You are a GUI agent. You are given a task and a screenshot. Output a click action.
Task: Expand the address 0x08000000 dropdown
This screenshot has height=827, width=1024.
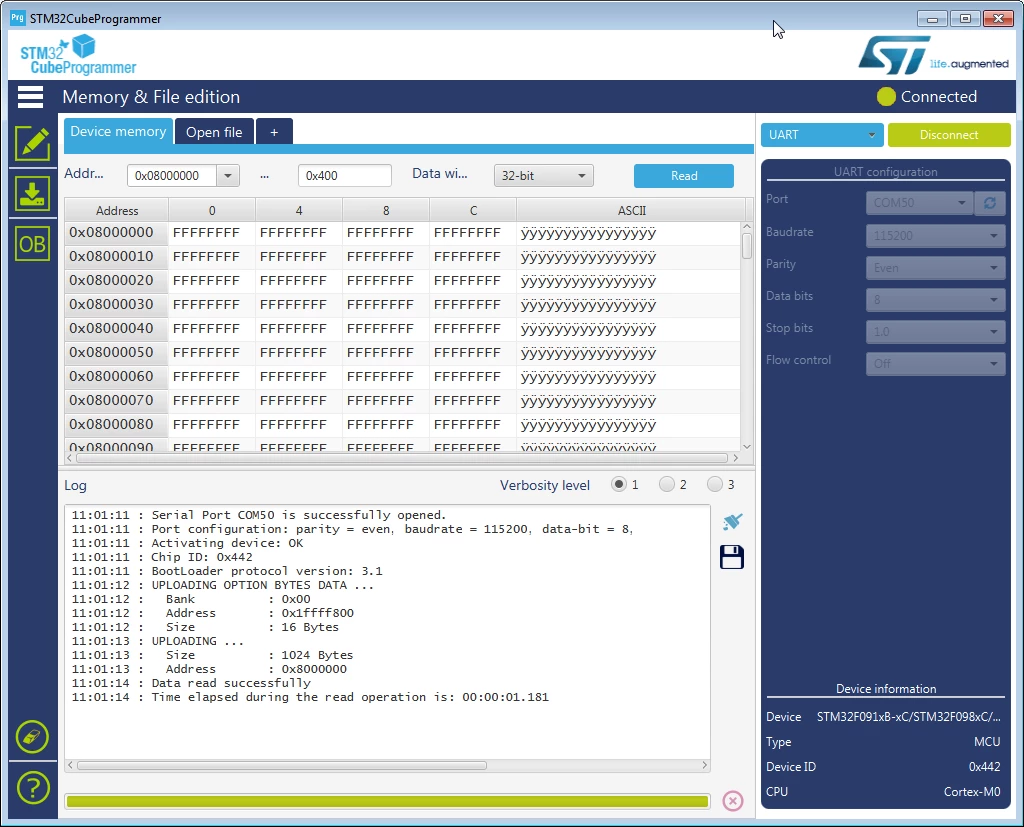click(x=228, y=176)
